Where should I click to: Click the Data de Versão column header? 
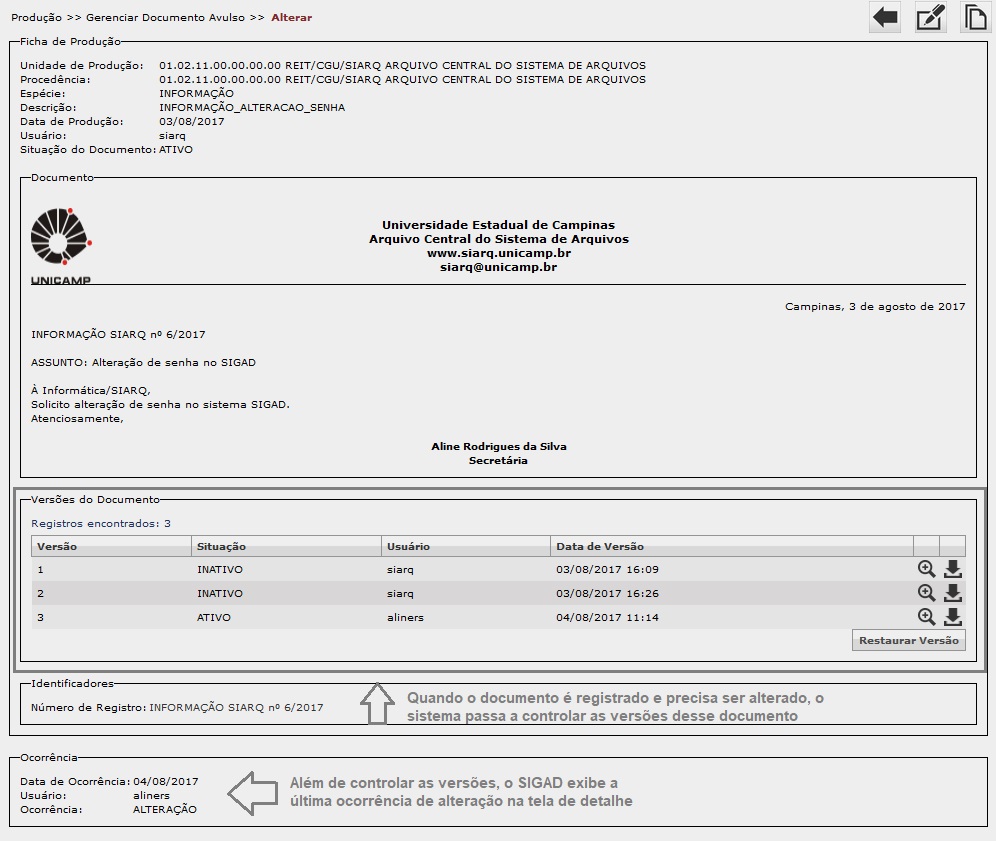(732, 546)
